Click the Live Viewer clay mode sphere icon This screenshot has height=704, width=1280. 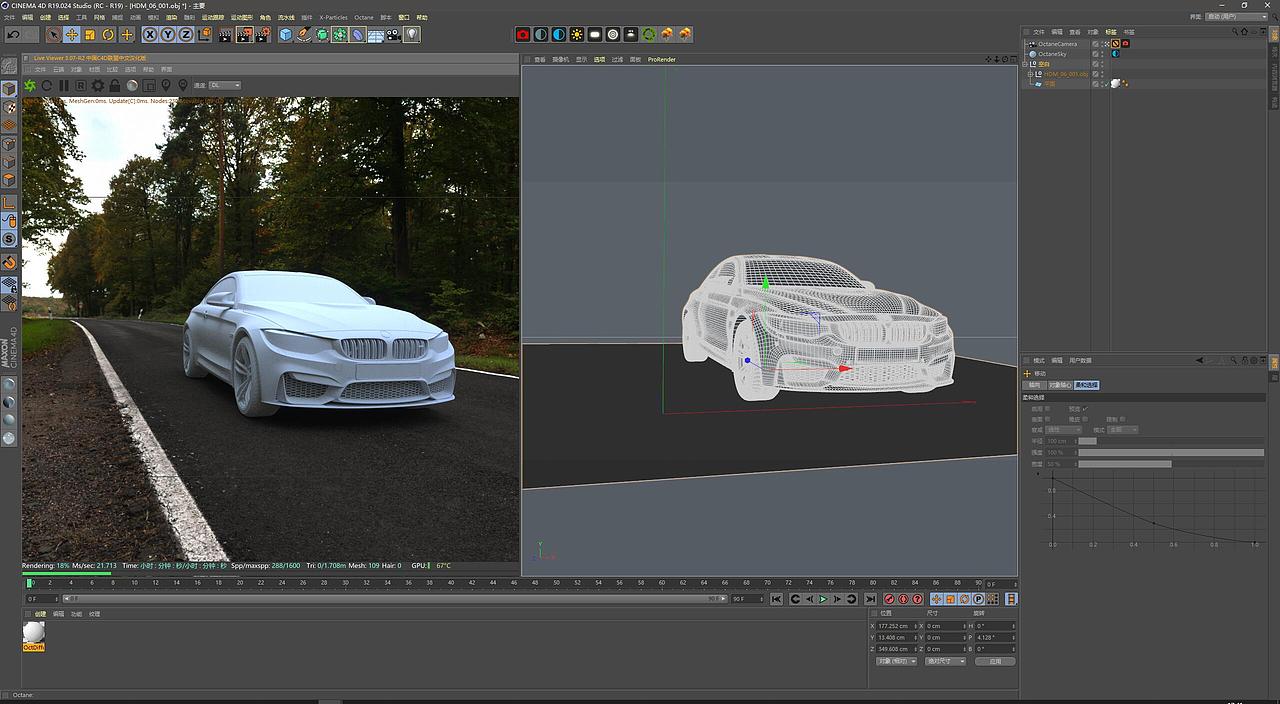click(131, 86)
